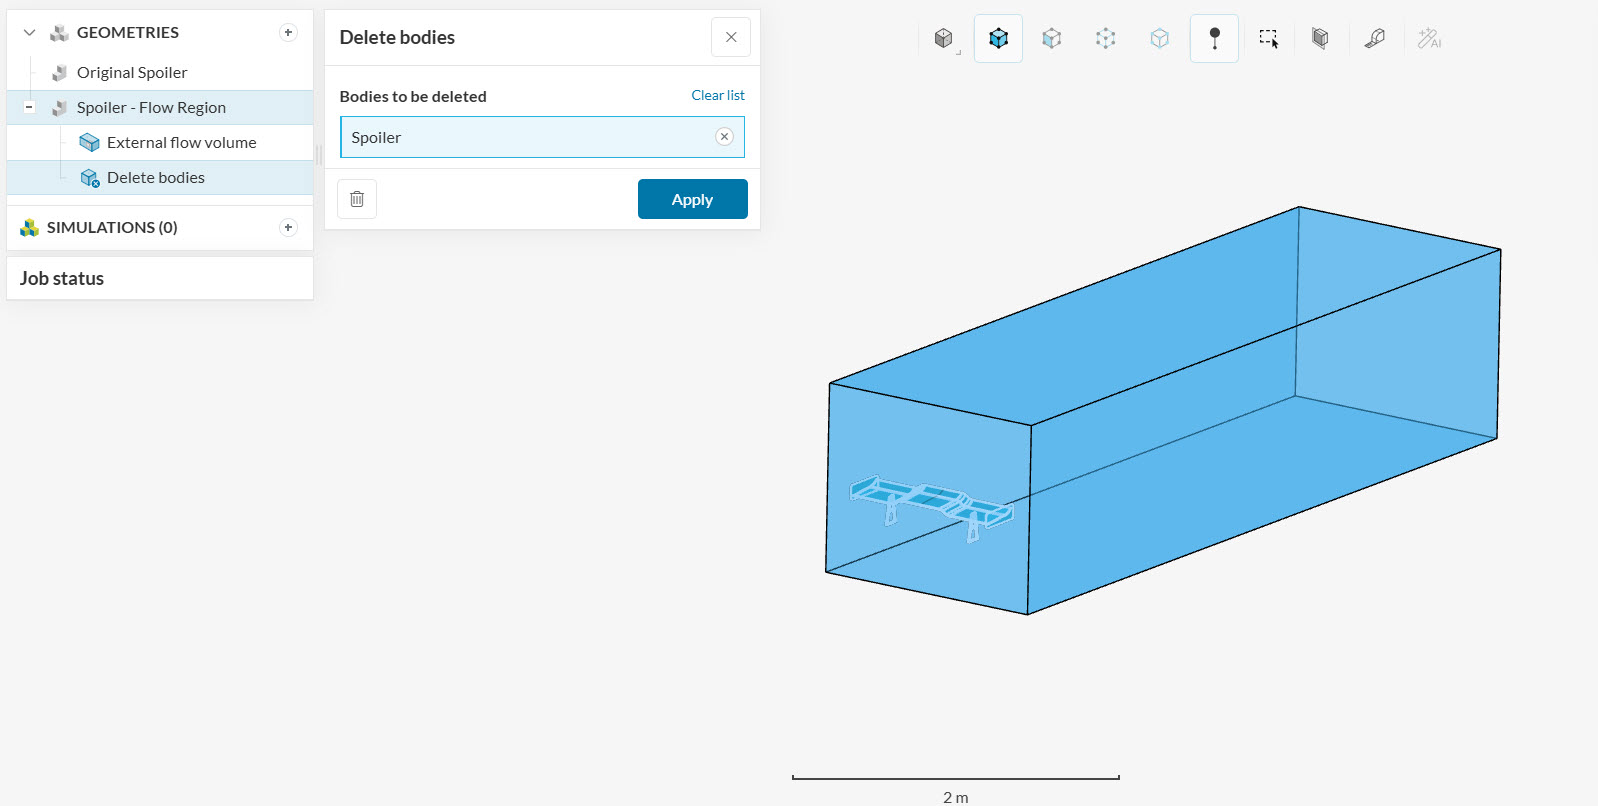Switch to face selection mode
This screenshot has height=806, width=1598.
(1051, 39)
